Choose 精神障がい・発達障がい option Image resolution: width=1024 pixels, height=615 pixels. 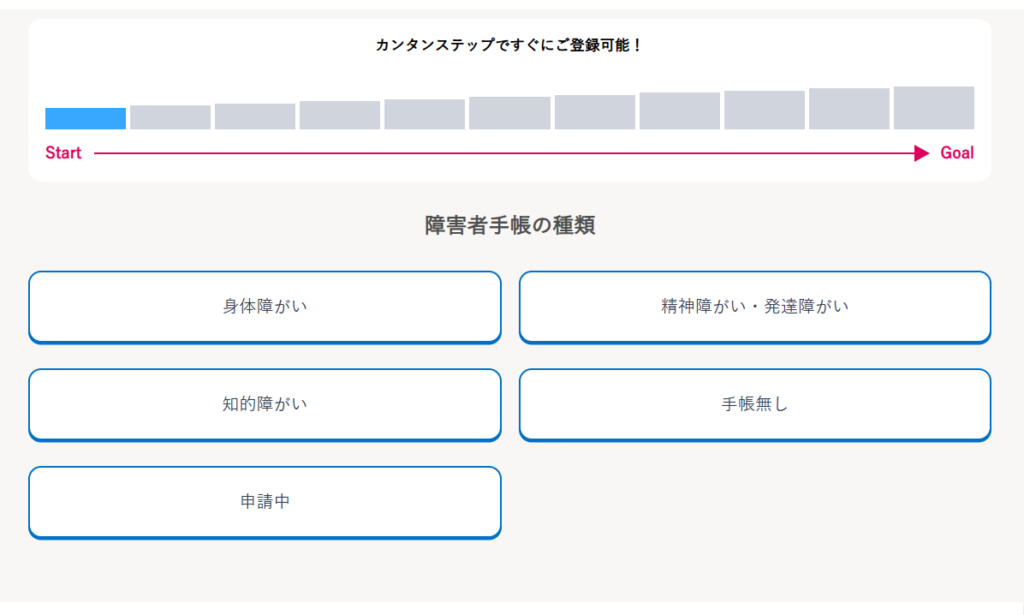tap(755, 307)
